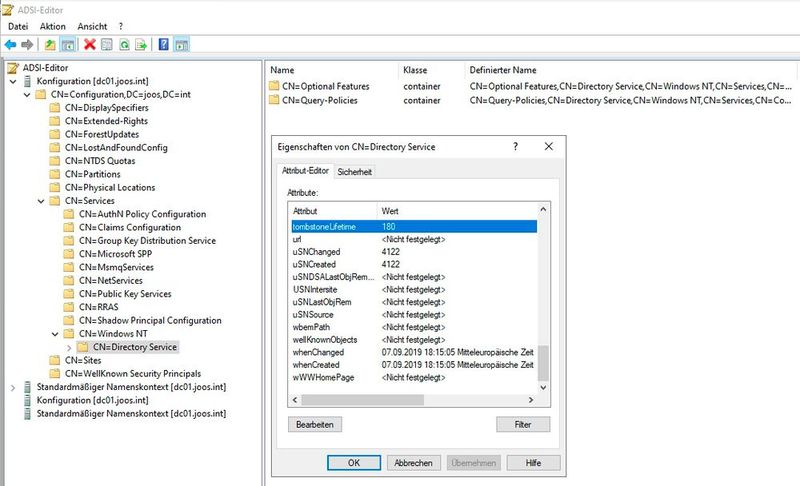
Task: Click horizontal scrollbar left arrow in attribute list
Action: pyautogui.click(x=295, y=400)
